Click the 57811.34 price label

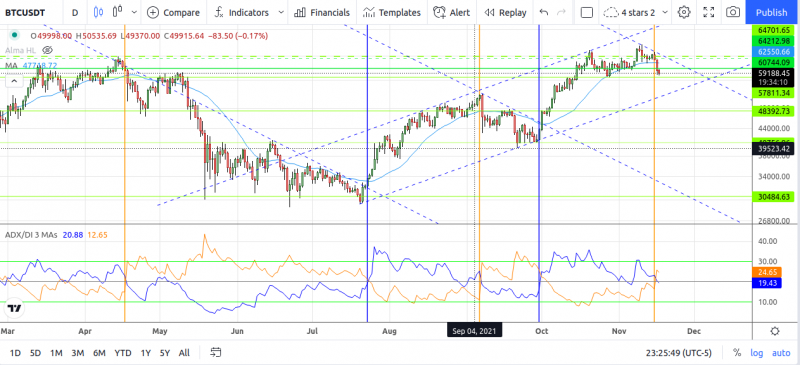[x=774, y=93]
